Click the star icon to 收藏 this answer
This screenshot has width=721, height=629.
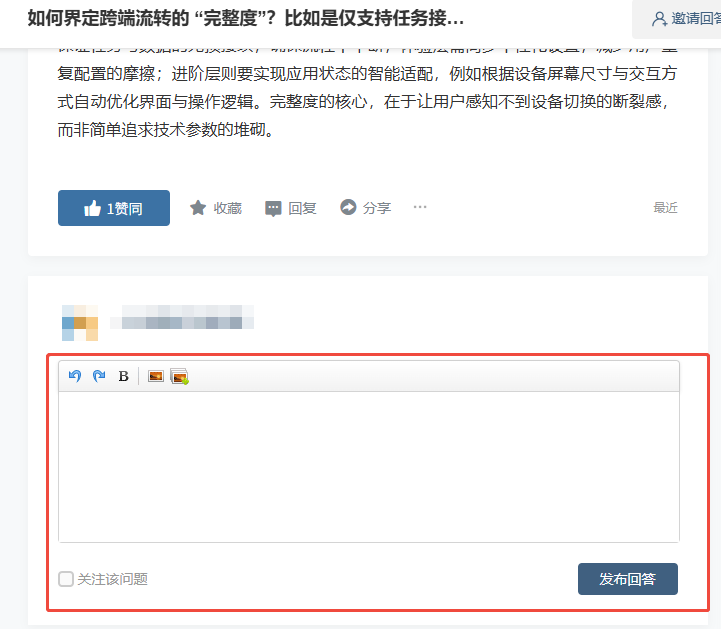tap(198, 208)
